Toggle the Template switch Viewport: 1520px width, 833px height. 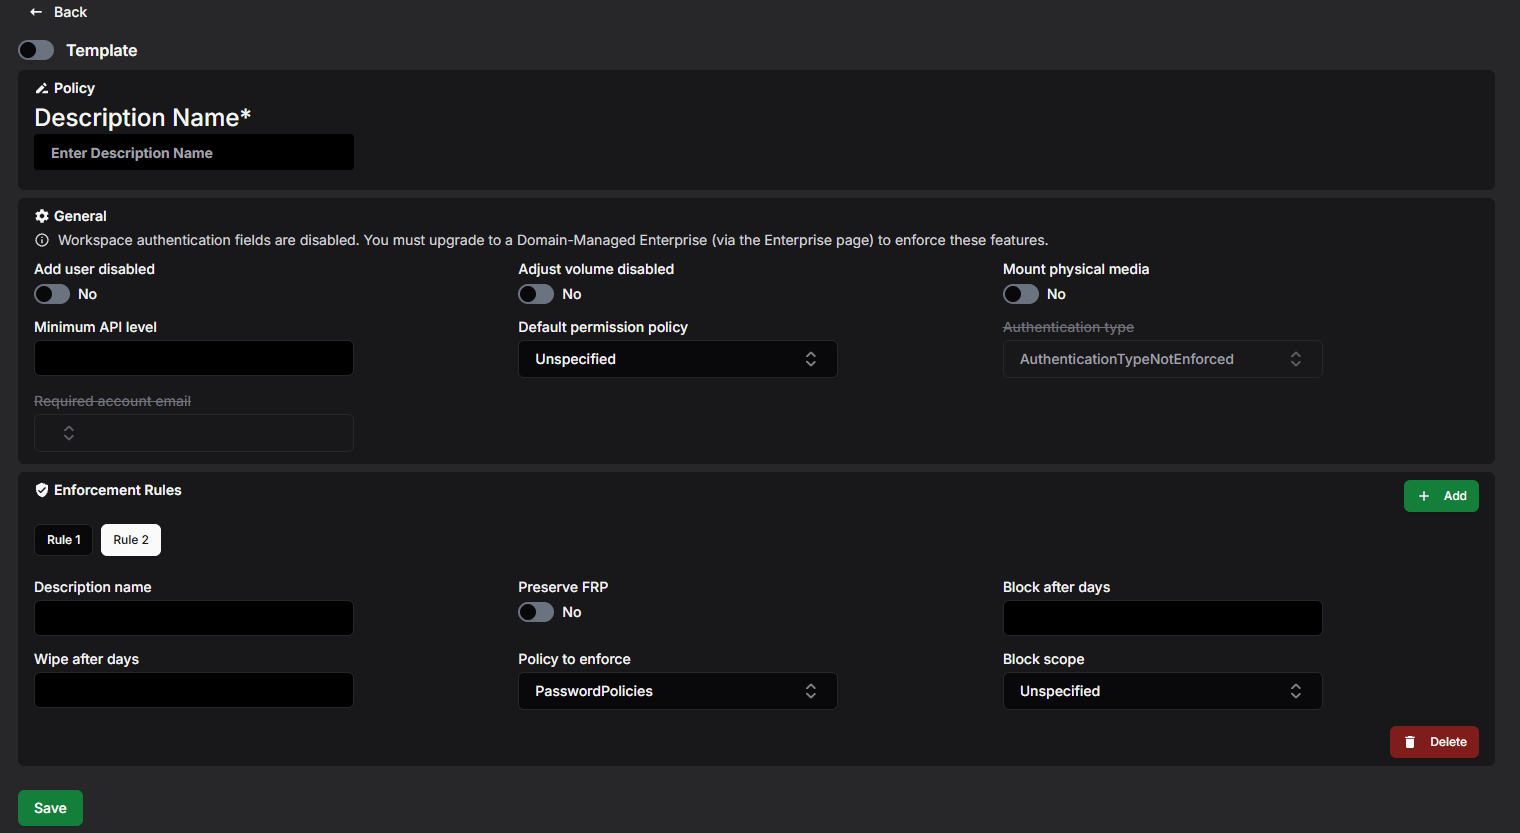pos(36,50)
